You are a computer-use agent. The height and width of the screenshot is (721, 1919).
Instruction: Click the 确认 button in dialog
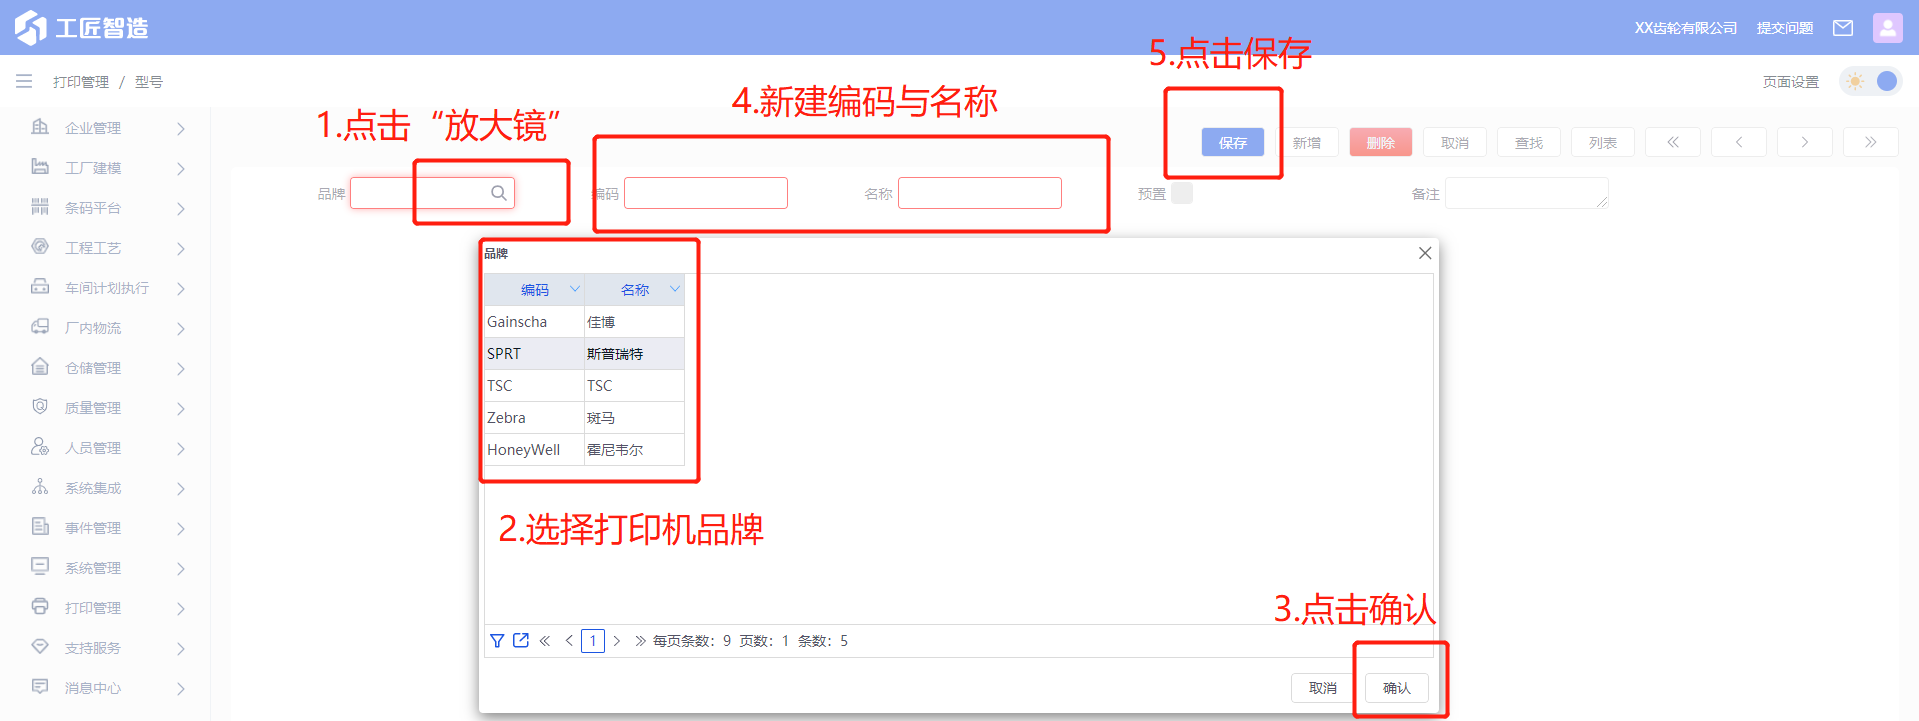1396,688
